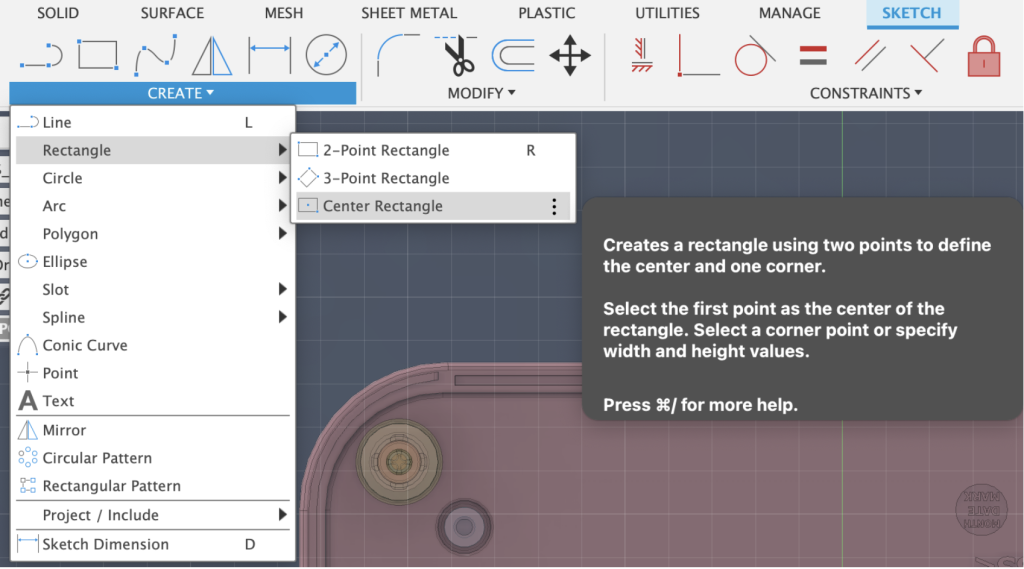1024x569 pixels.
Task: Choose Point from the Create menu
Action: click(153, 373)
